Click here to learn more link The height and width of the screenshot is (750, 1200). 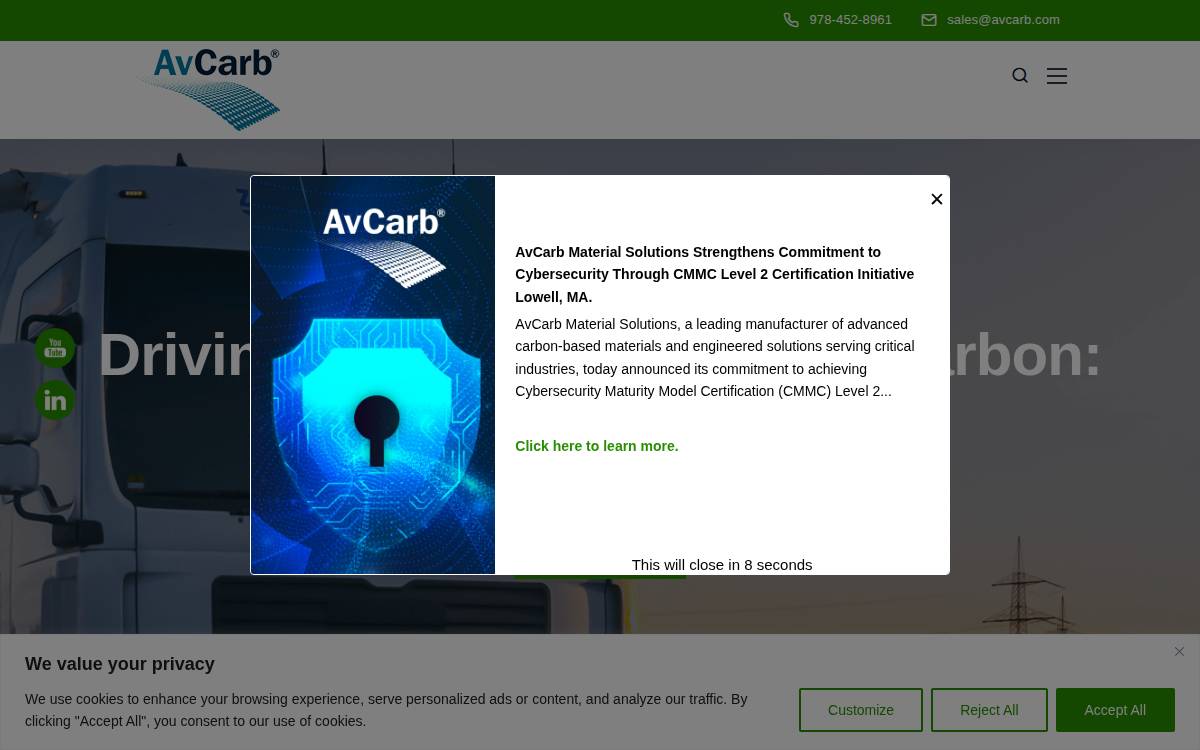pos(597,446)
